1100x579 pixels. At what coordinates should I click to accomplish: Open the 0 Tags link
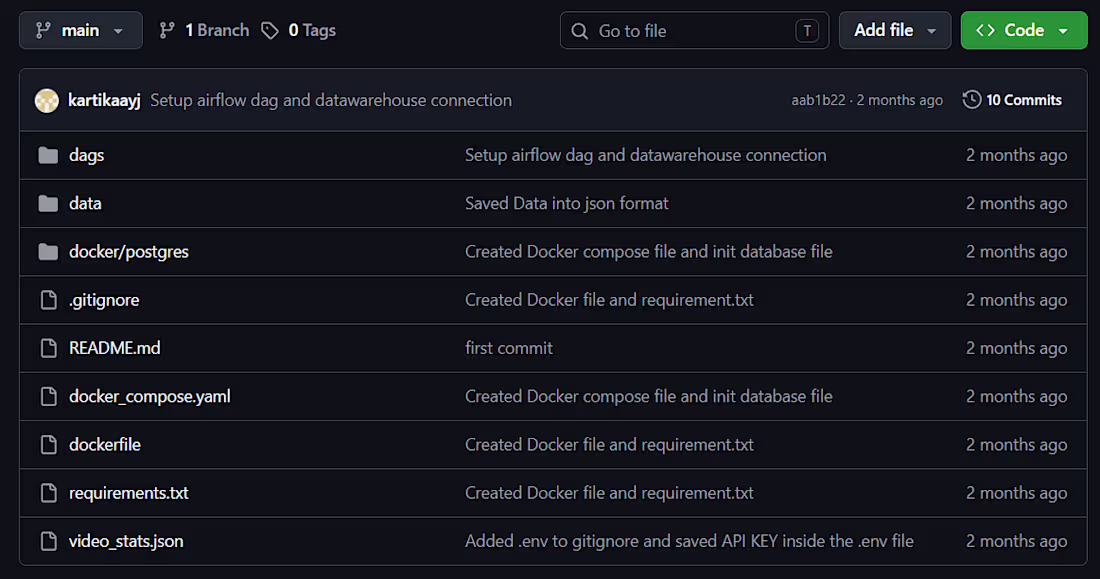(299, 30)
